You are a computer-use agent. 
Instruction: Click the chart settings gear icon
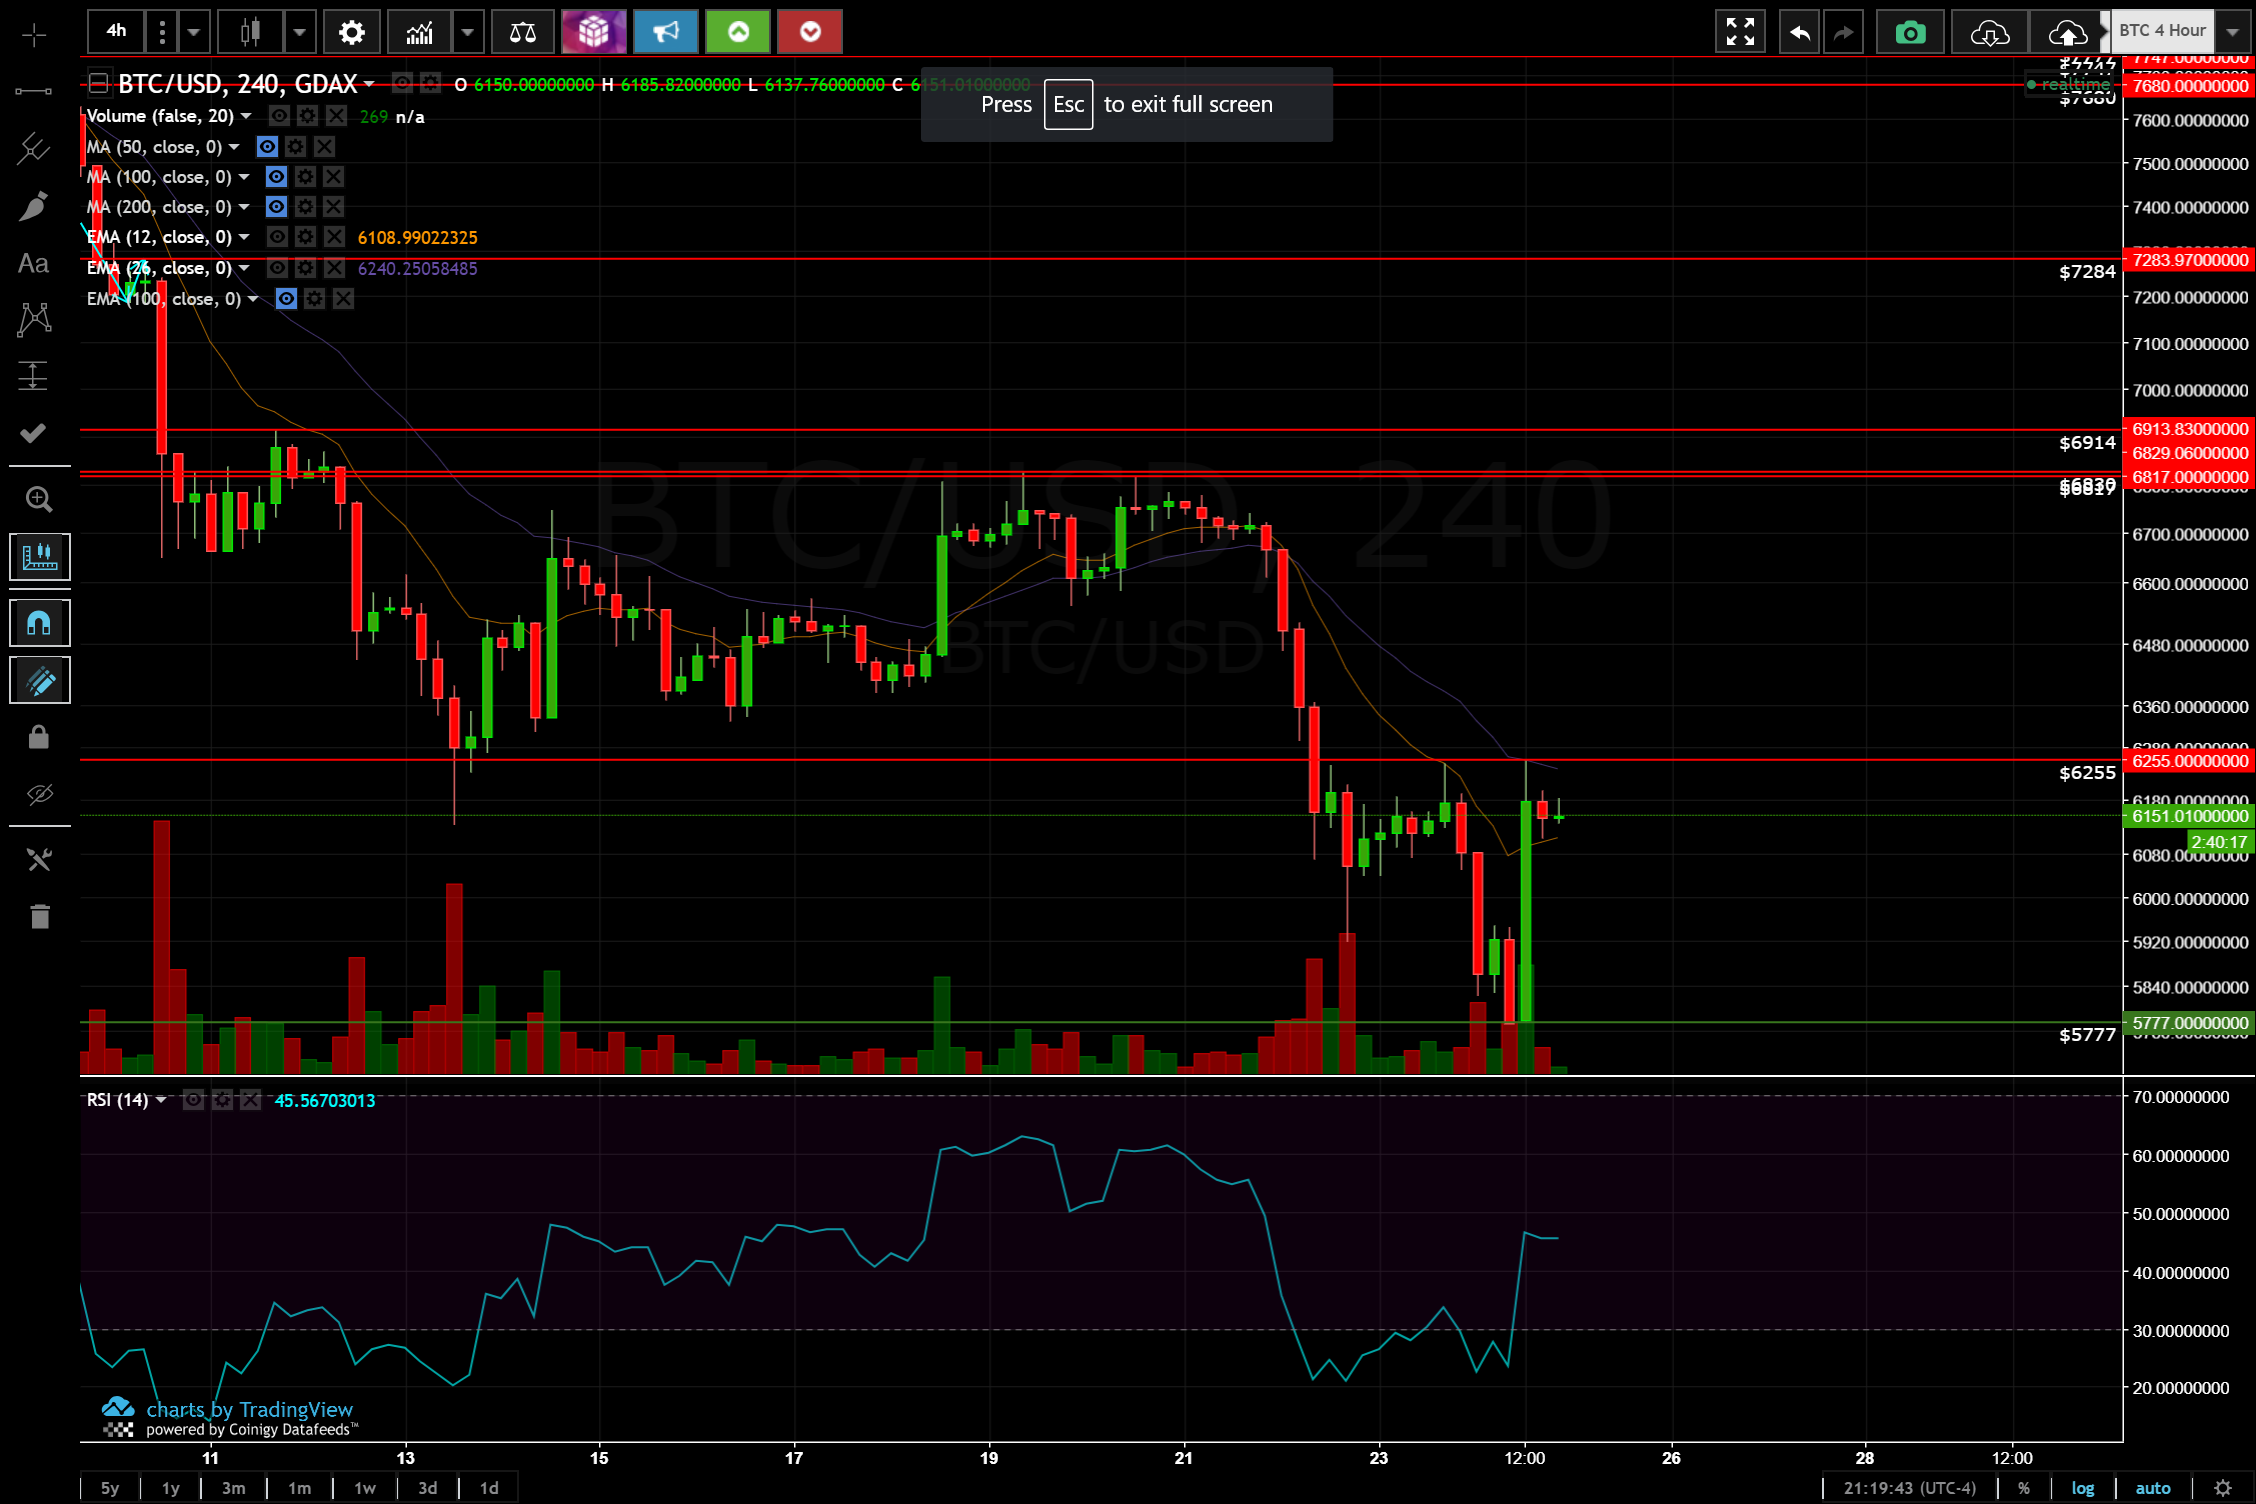click(x=351, y=33)
